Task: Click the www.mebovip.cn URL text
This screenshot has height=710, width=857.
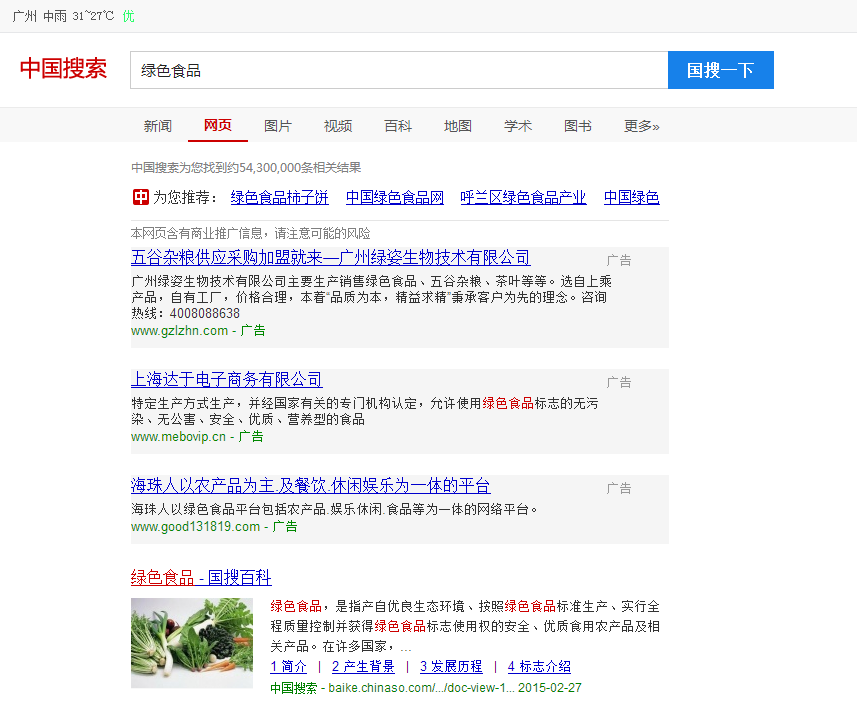Action: pos(178,437)
